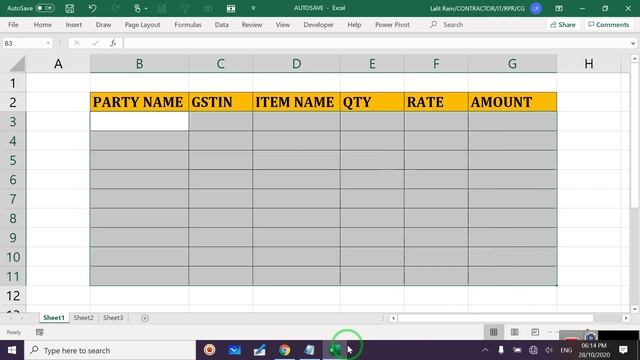Open the Help tab
Viewport: 640px width, 360px height.
(354, 25)
